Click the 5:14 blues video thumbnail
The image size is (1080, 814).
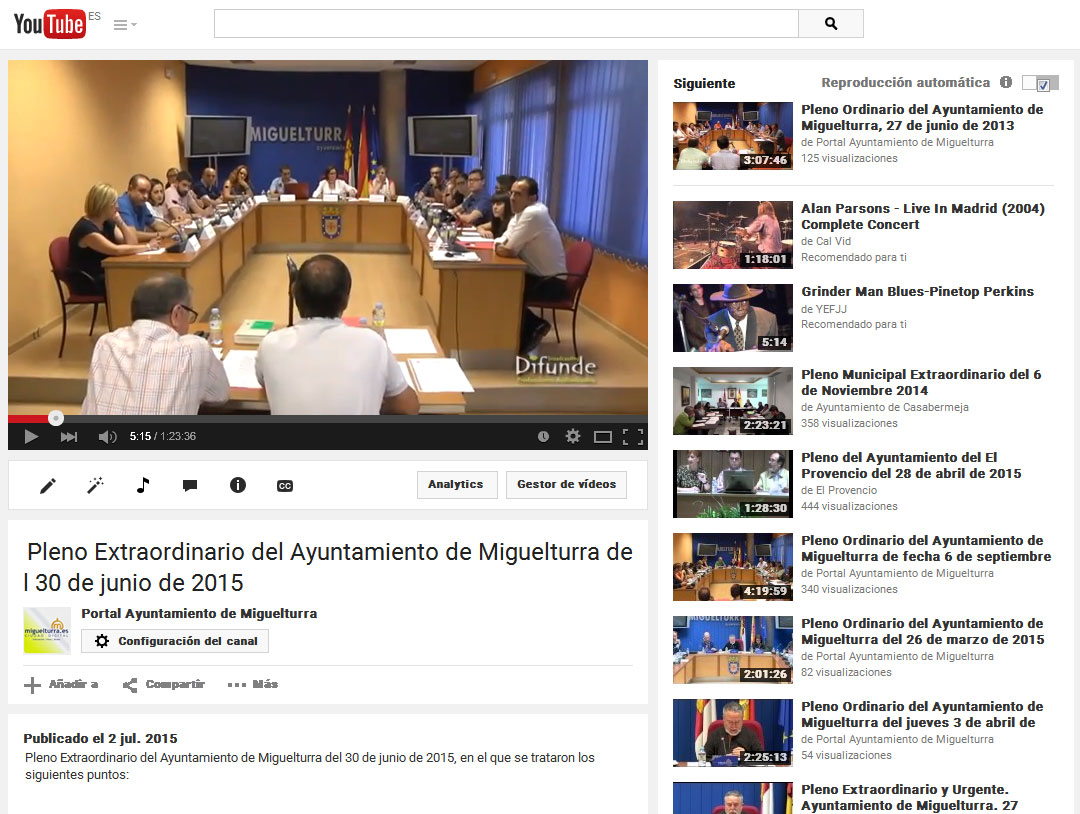pyautogui.click(x=733, y=318)
